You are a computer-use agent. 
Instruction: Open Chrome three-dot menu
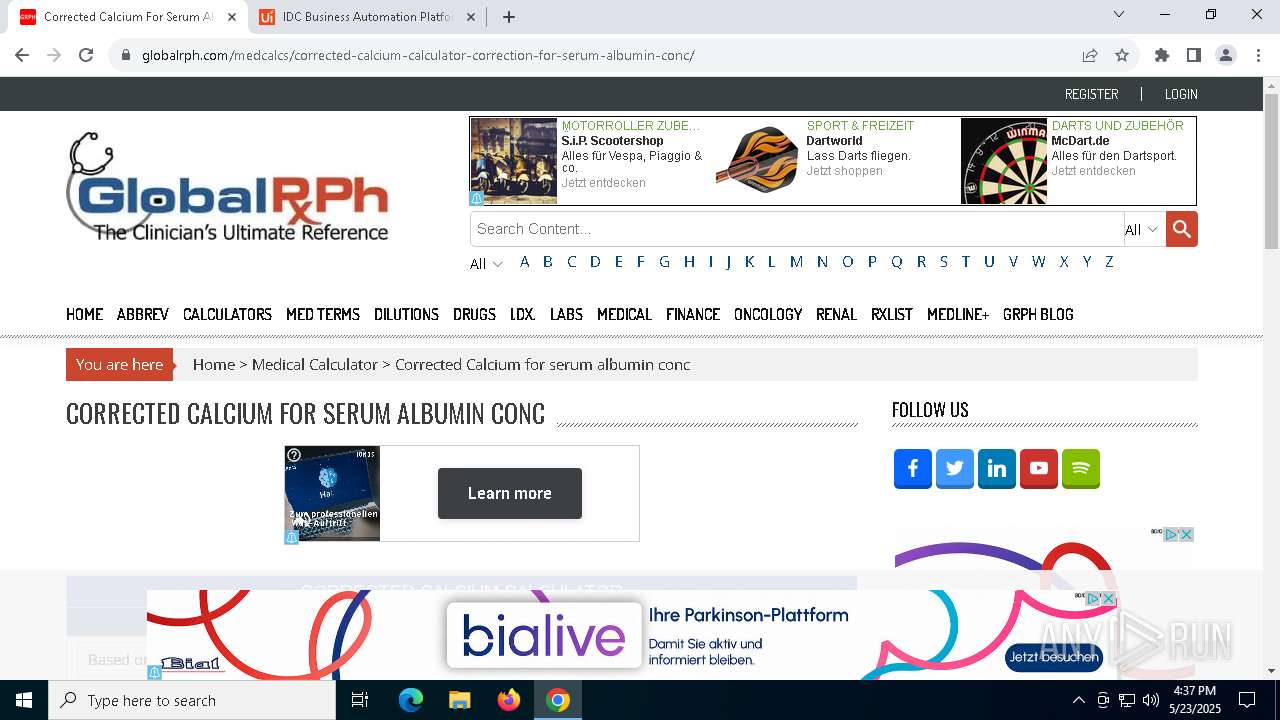(1258, 55)
